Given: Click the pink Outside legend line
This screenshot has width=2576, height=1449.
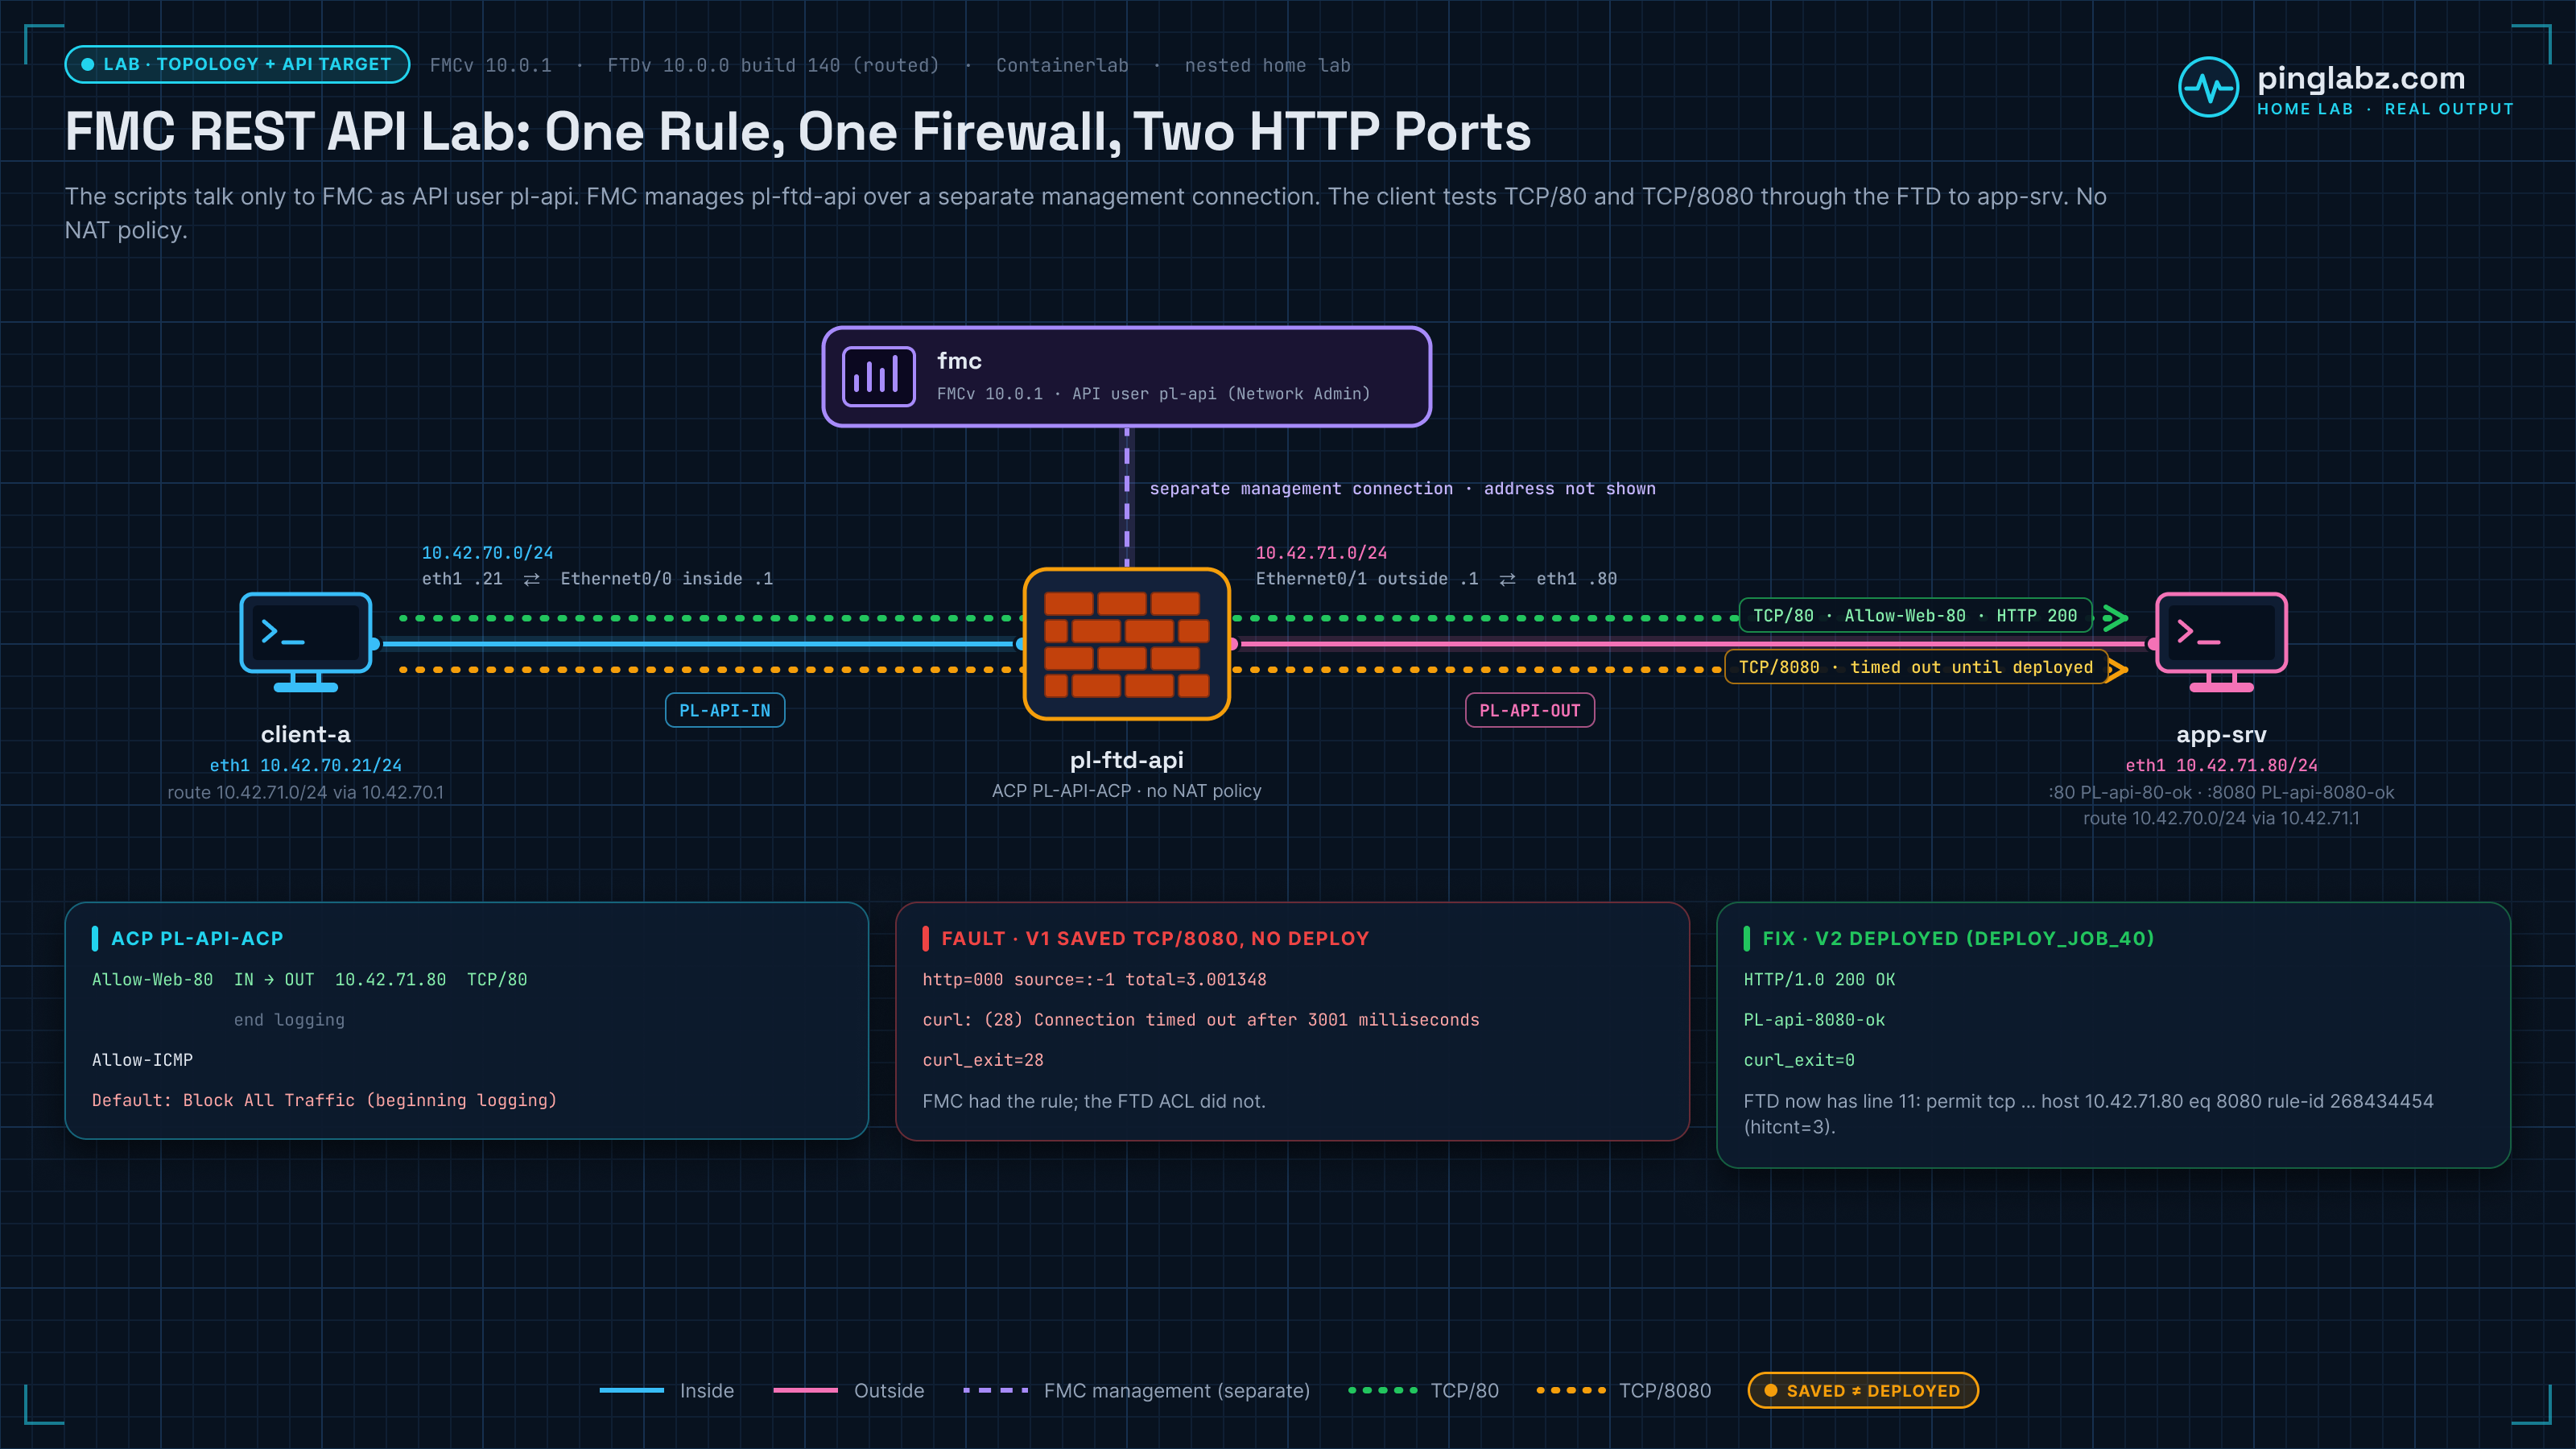Looking at the screenshot, I should [805, 1390].
